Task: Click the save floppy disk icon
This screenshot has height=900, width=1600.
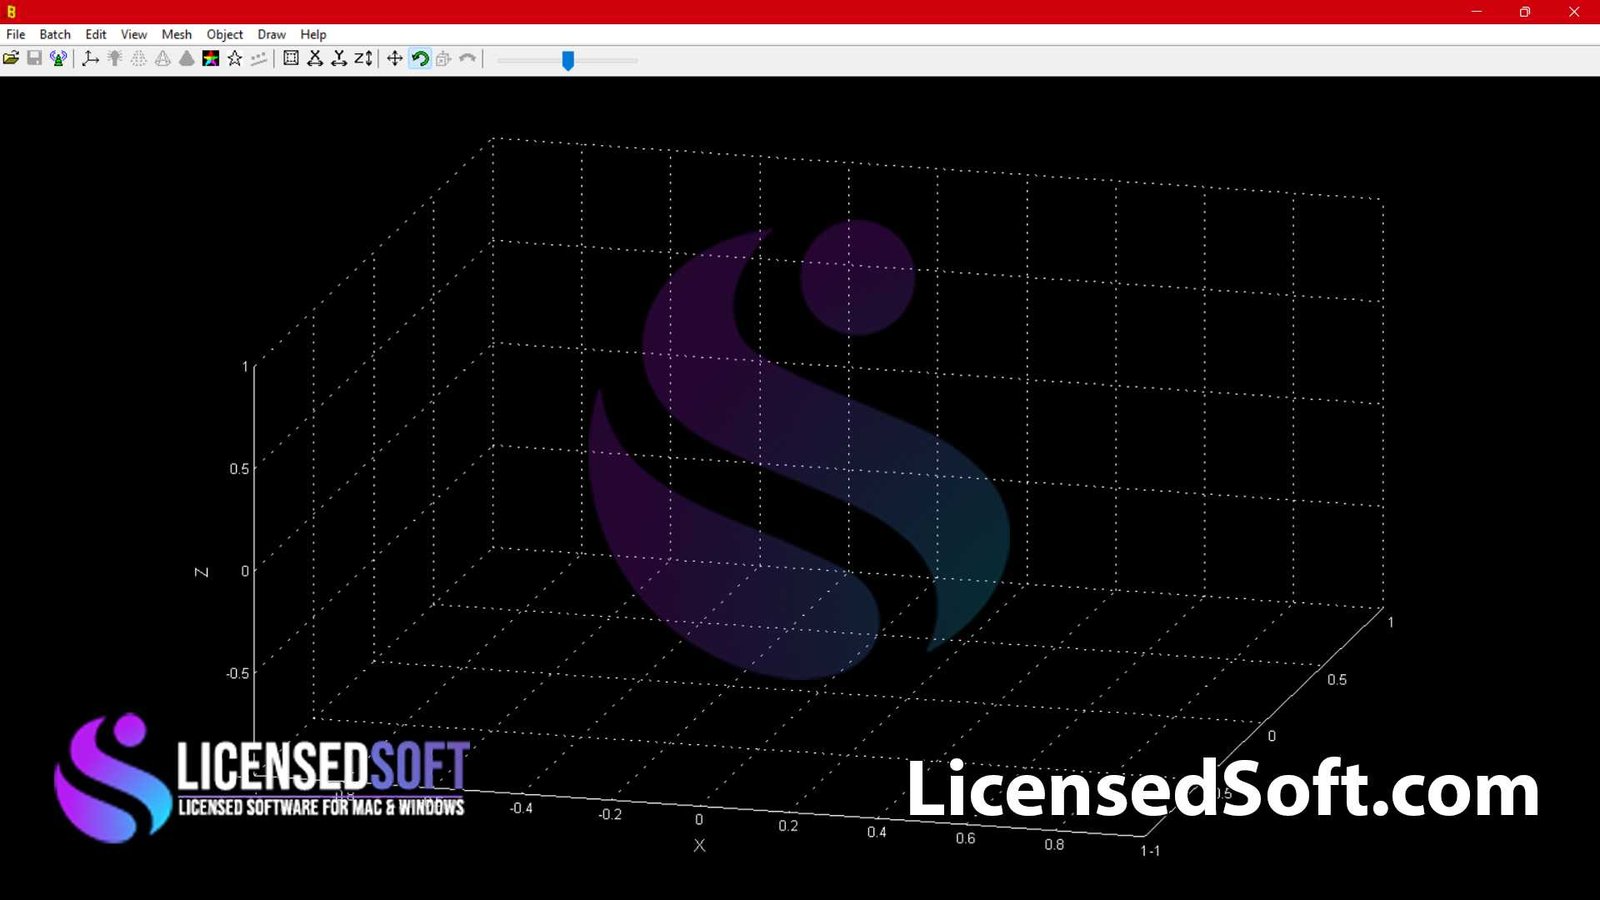Action: click(x=34, y=59)
